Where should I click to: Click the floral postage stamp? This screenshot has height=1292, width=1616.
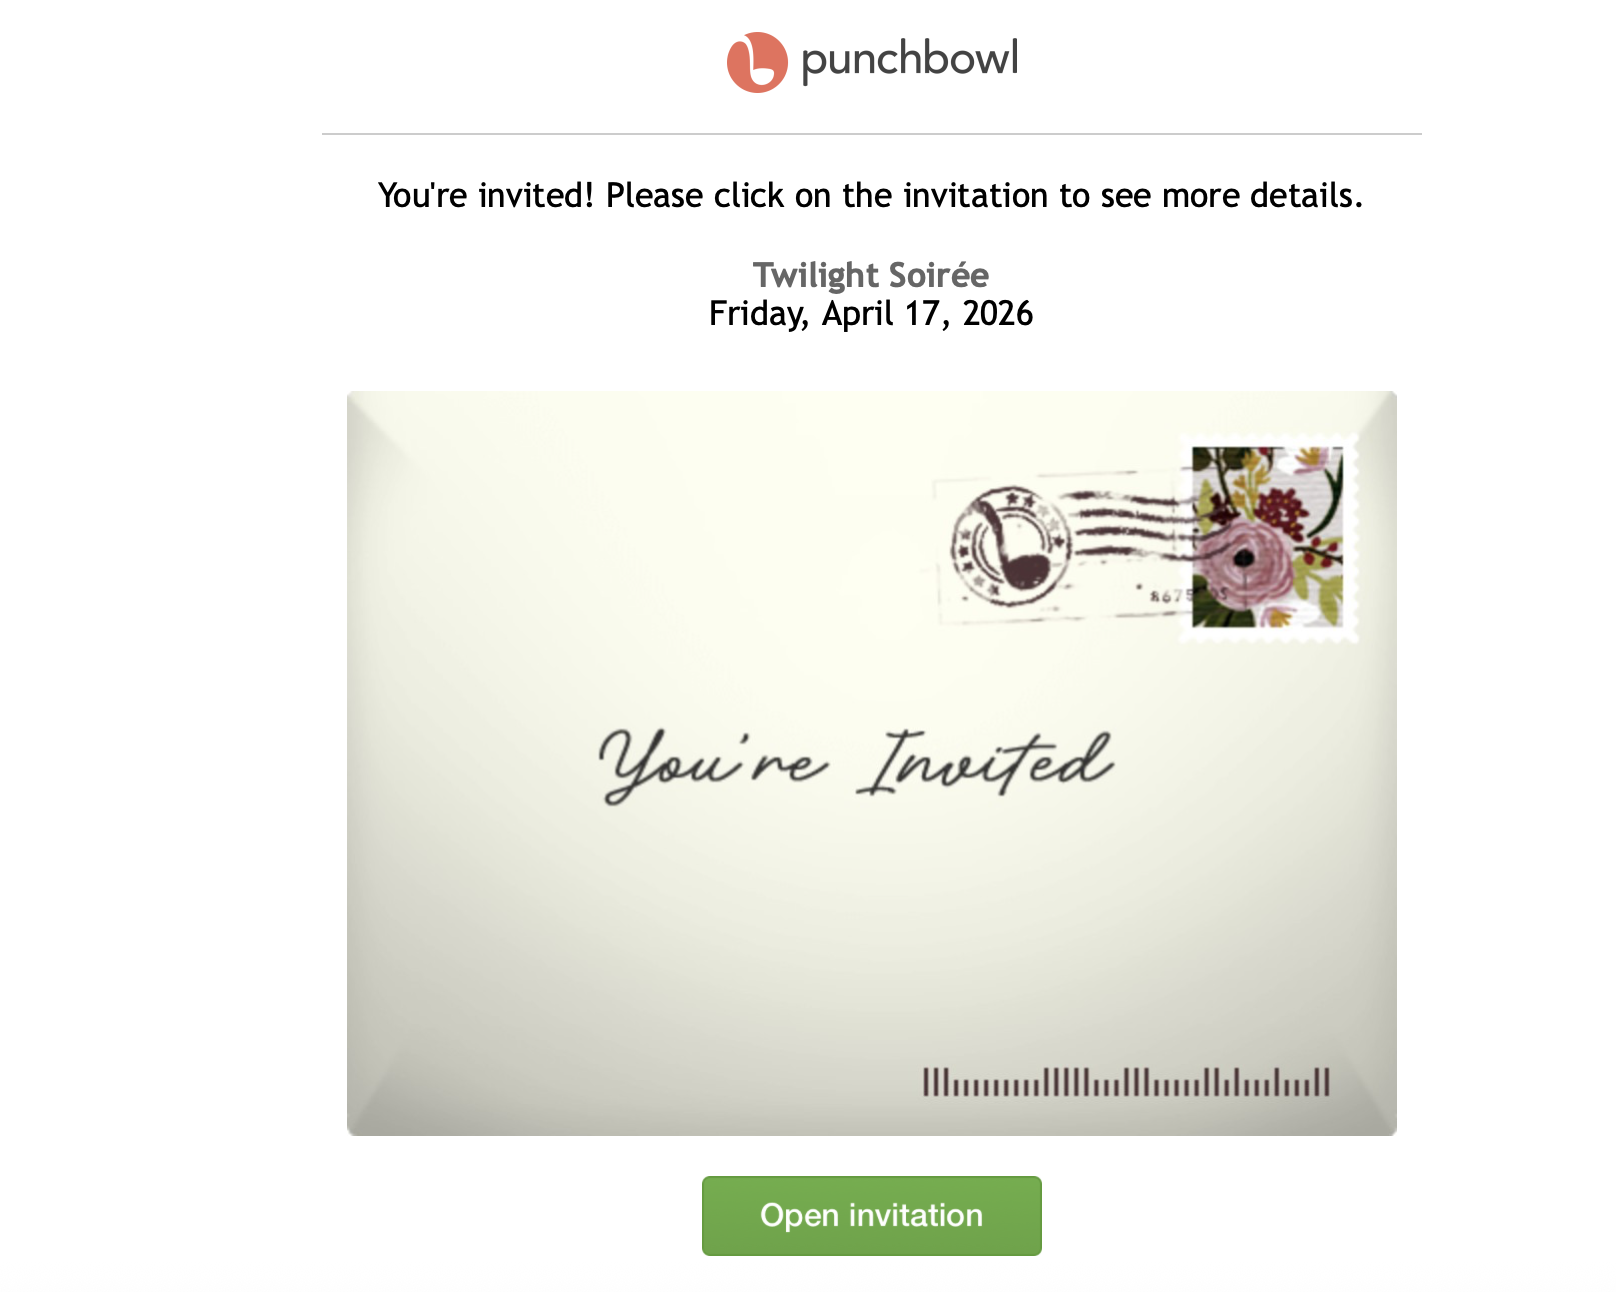click(1267, 537)
